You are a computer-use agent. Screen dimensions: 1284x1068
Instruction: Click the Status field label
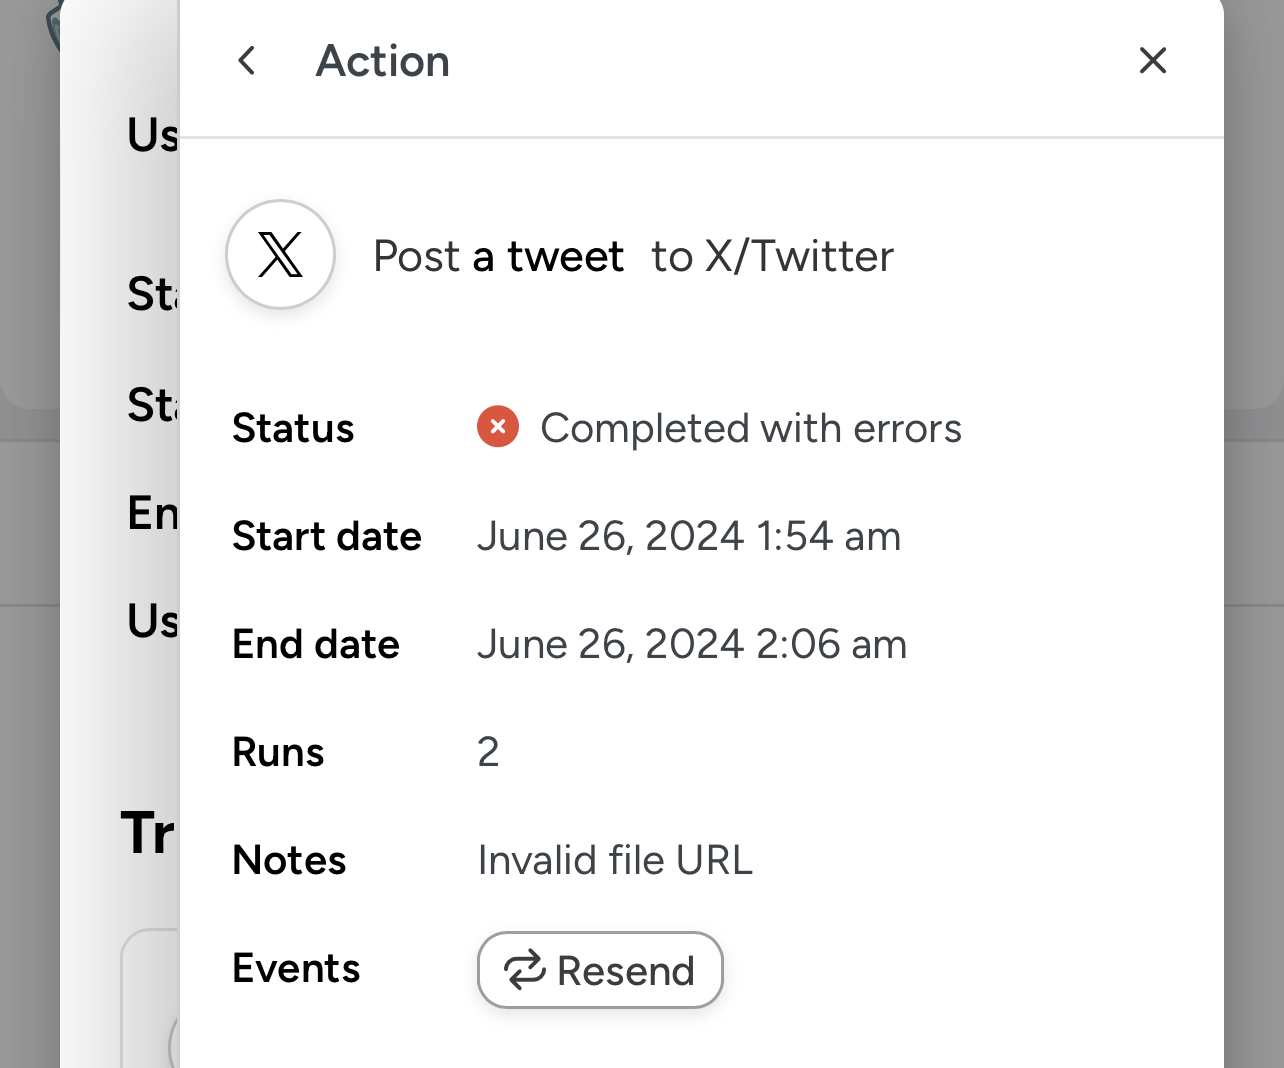[x=293, y=428]
